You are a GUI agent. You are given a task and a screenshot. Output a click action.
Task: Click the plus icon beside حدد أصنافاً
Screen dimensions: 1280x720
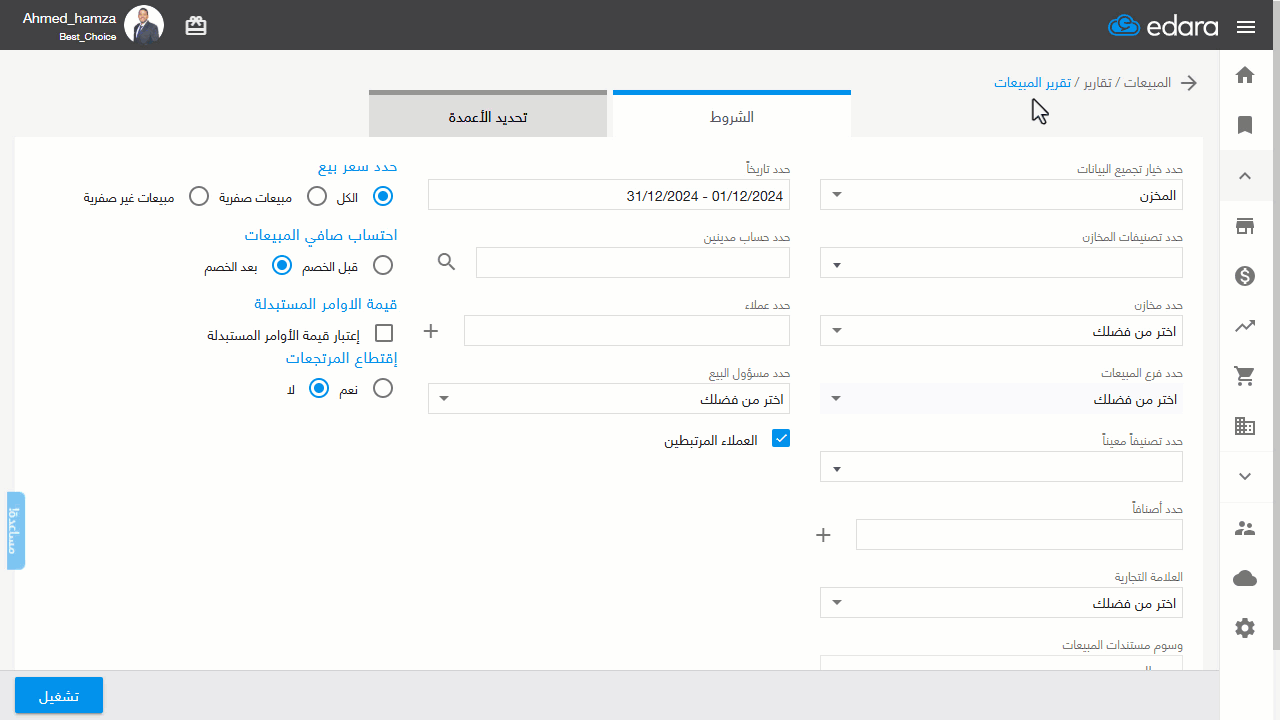tap(823, 535)
